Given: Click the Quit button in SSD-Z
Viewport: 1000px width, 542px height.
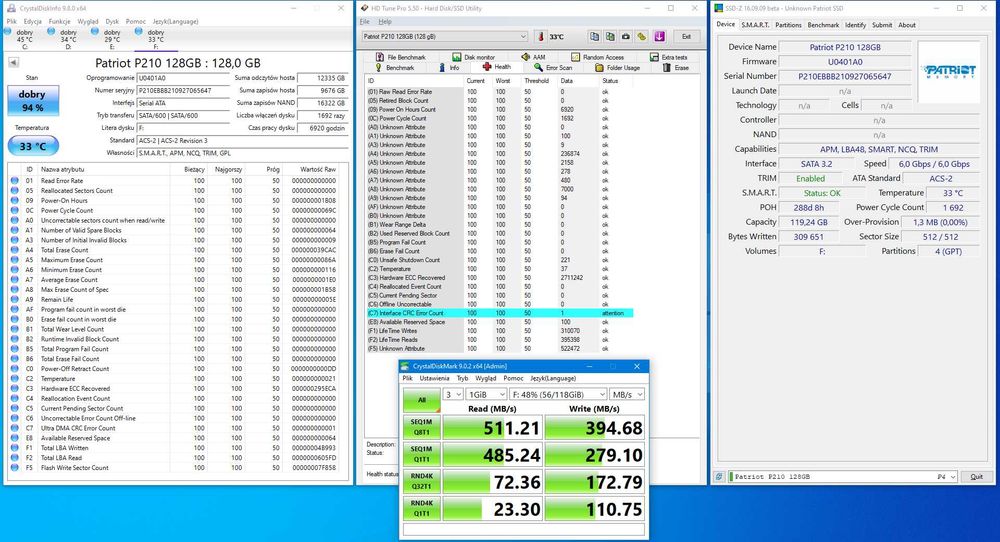Looking at the screenshot, I should point(976,476).
